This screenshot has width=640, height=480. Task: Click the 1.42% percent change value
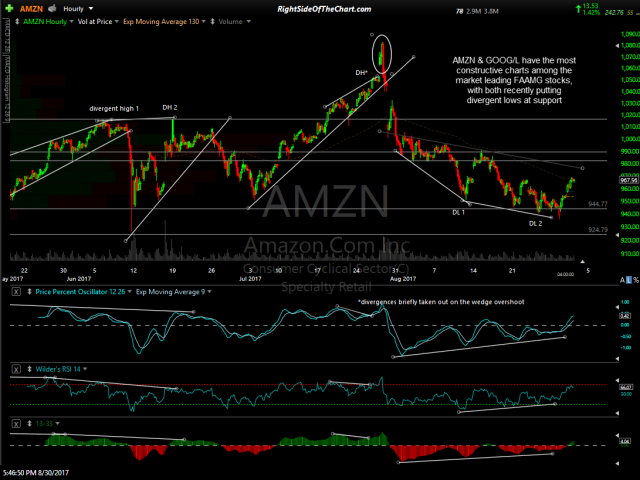tap(591, 13)
